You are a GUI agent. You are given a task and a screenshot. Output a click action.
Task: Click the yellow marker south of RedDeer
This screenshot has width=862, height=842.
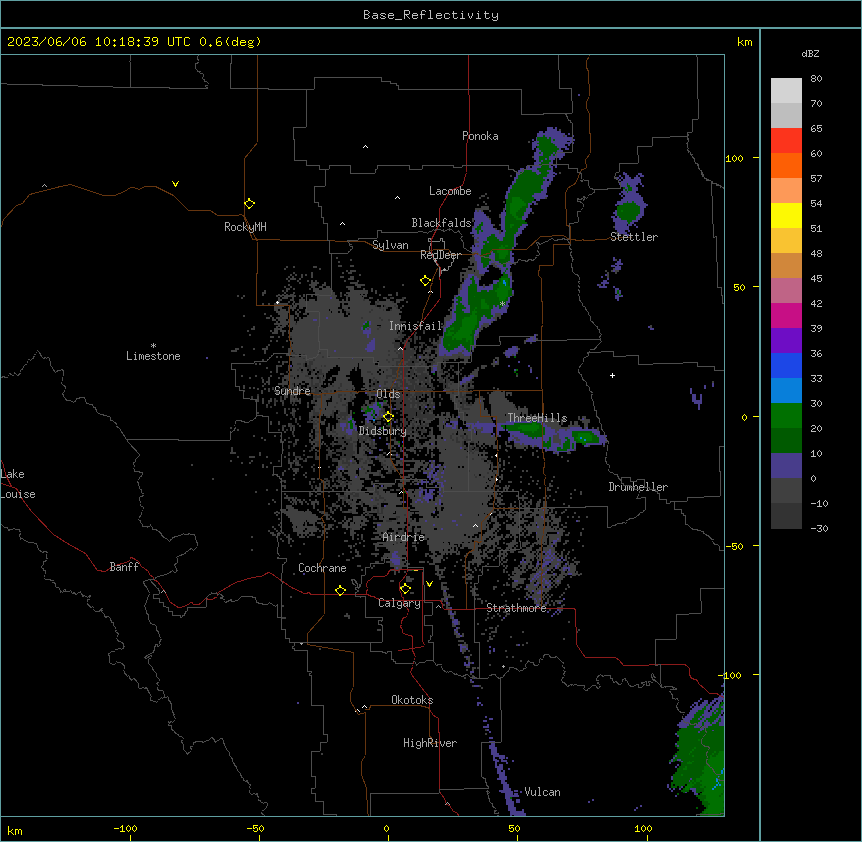[x=425, y=281]
